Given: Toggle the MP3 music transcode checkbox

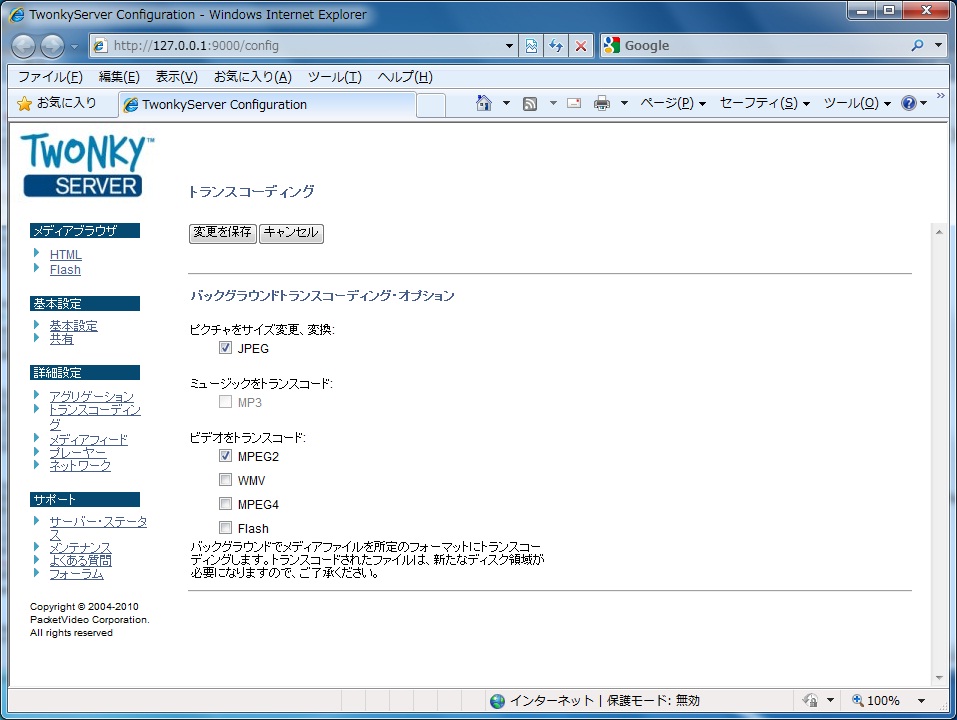Looking at the screenshot, I should (225, 402).
